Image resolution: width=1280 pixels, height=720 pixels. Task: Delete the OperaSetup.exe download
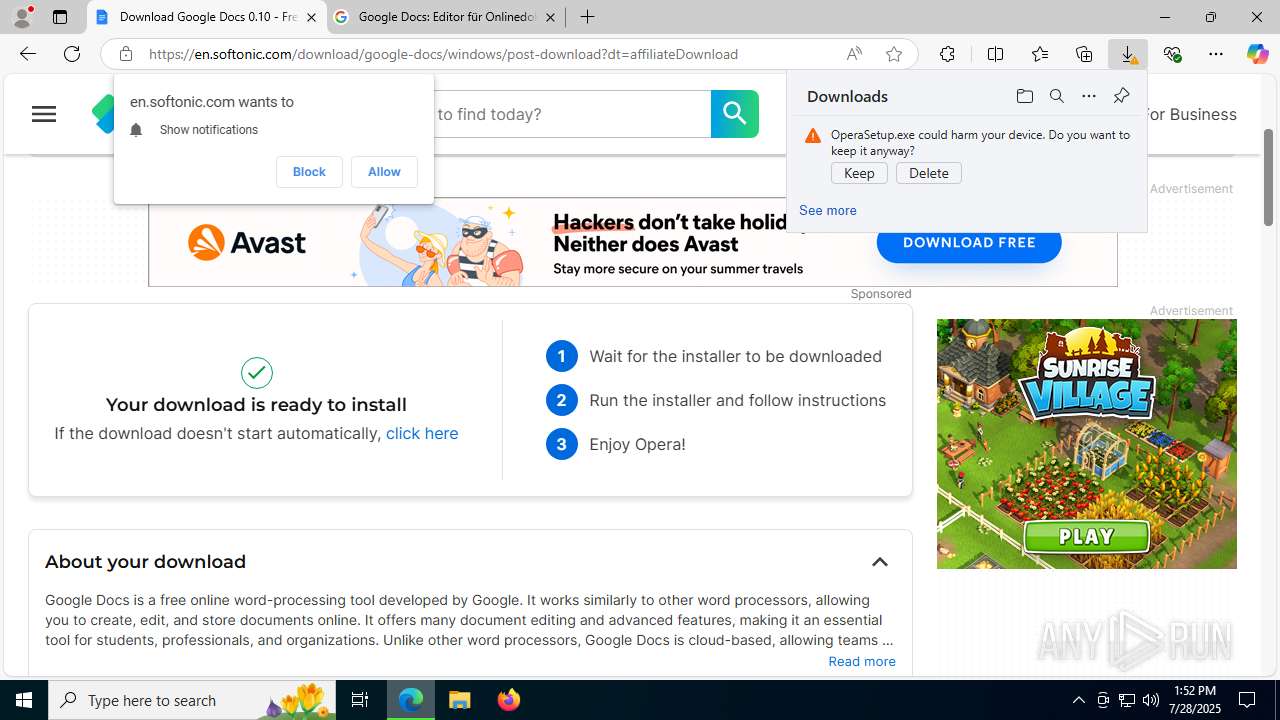point(929,173)
